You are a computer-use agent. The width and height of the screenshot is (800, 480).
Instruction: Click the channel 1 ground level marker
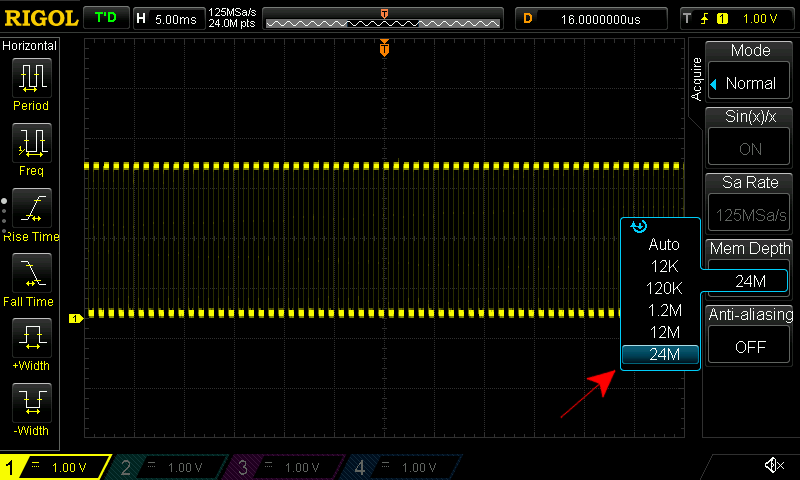(76, 318)
